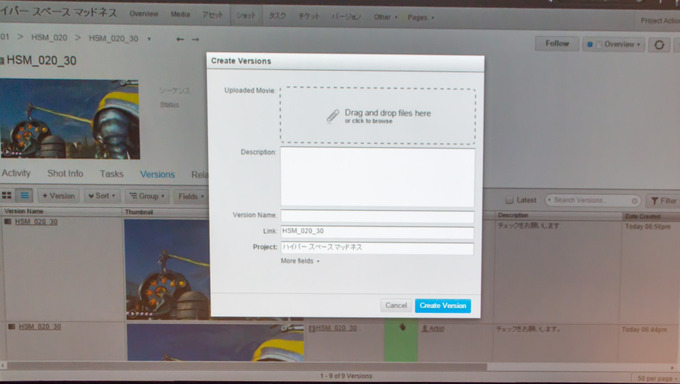Open the Filter panel
This screenshot has height=384, width=680.
664,201
